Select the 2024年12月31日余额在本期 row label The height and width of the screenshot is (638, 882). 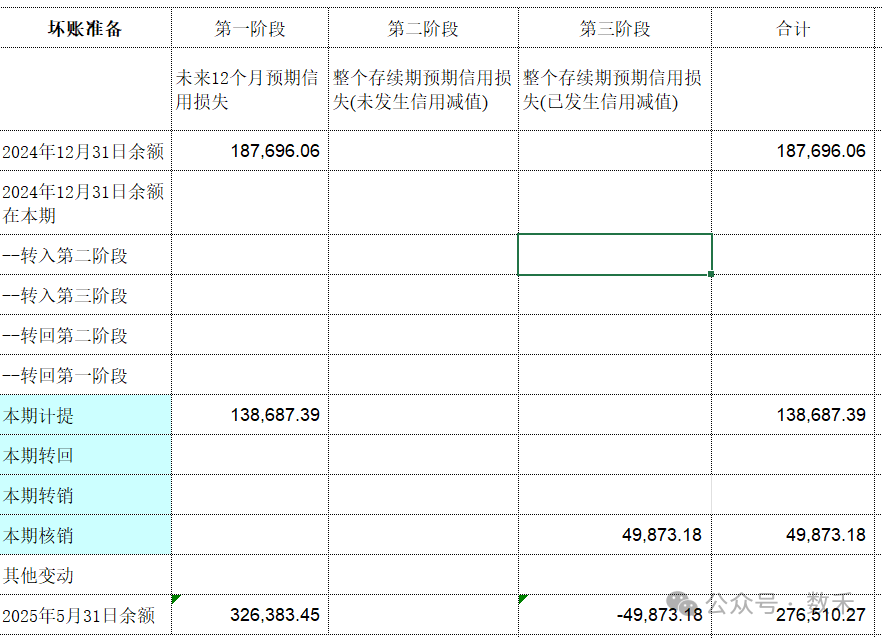coord(85,203)
